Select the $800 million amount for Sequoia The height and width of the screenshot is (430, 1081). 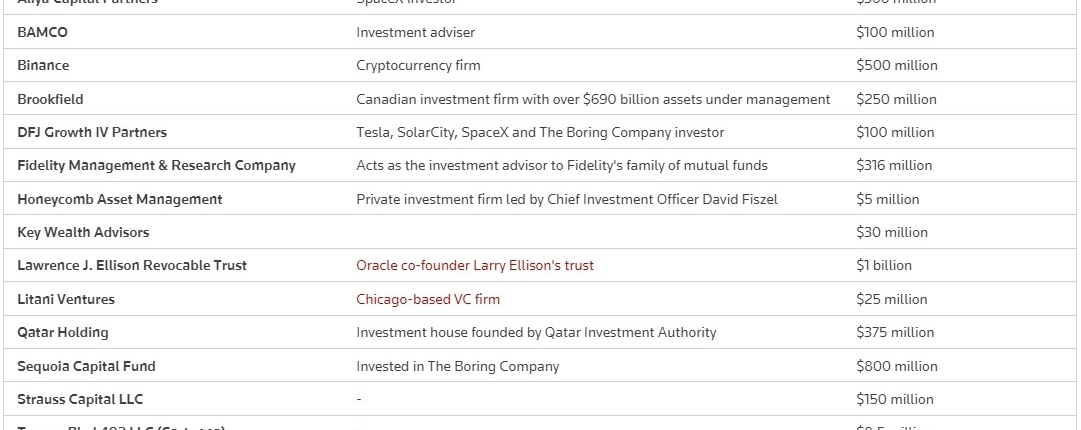(x=896, y=366)
